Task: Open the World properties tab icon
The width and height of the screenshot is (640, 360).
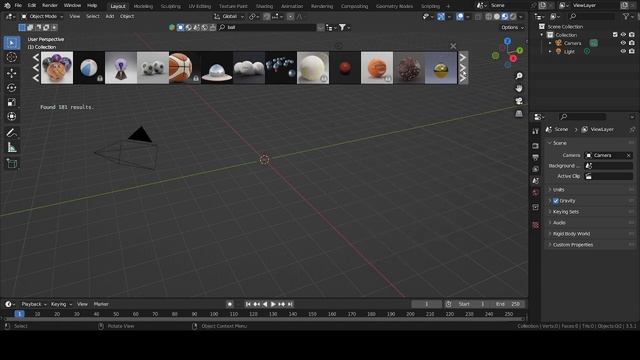Action: 536,192
